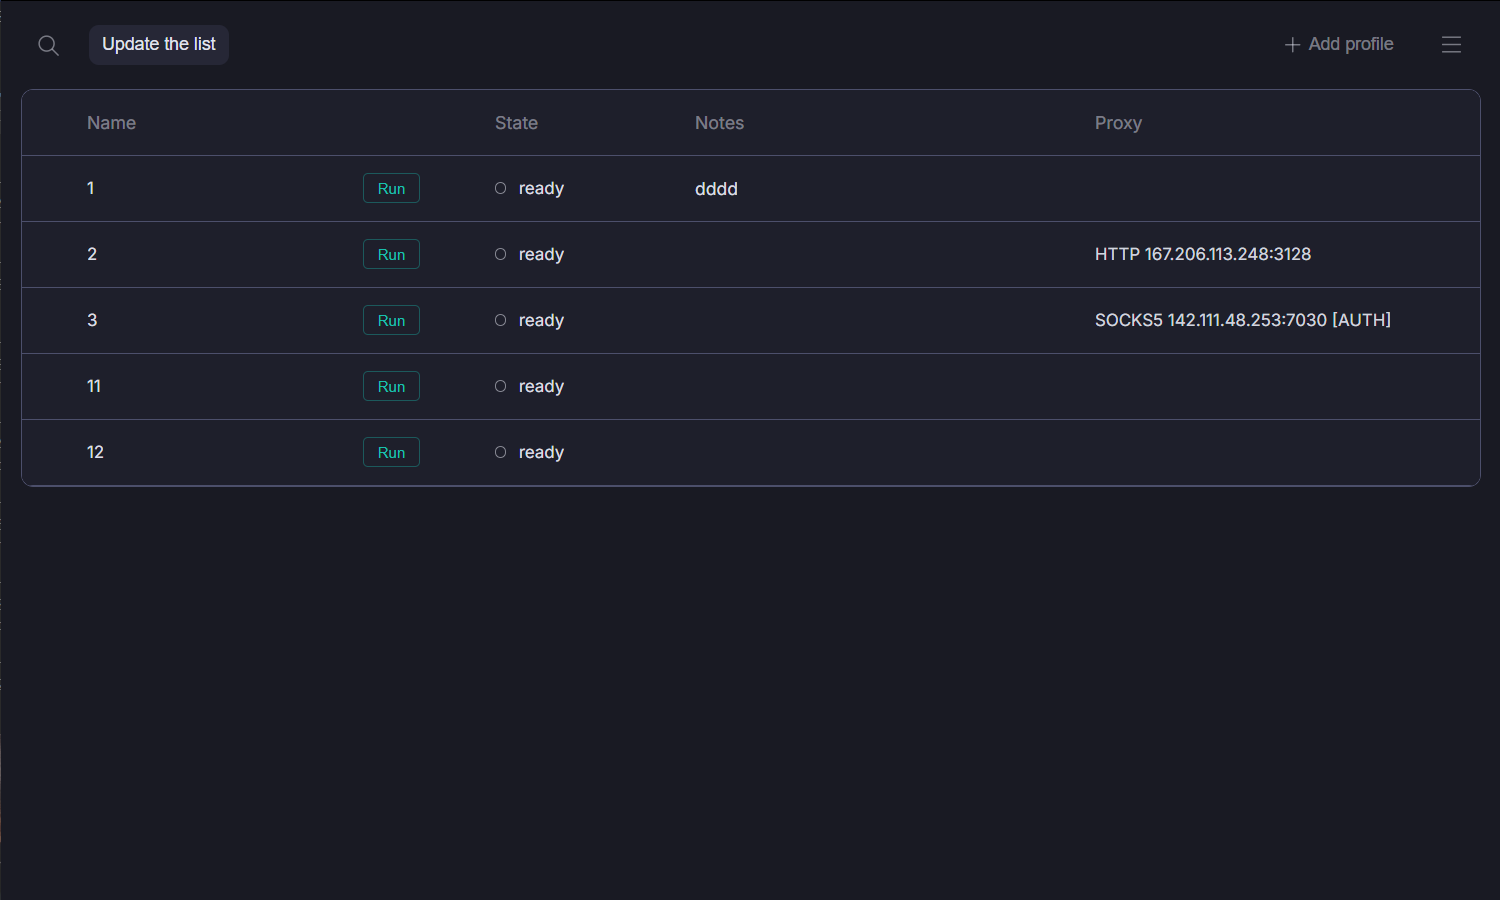Start profile 3 with Run
This screenshot has height=900, width=1500.
391,321
